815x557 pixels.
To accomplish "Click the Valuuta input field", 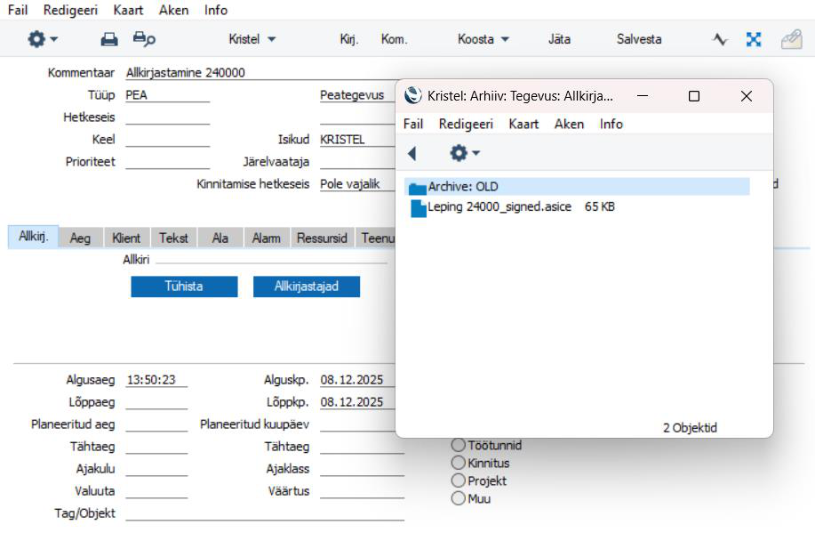I will pos(156,491).
